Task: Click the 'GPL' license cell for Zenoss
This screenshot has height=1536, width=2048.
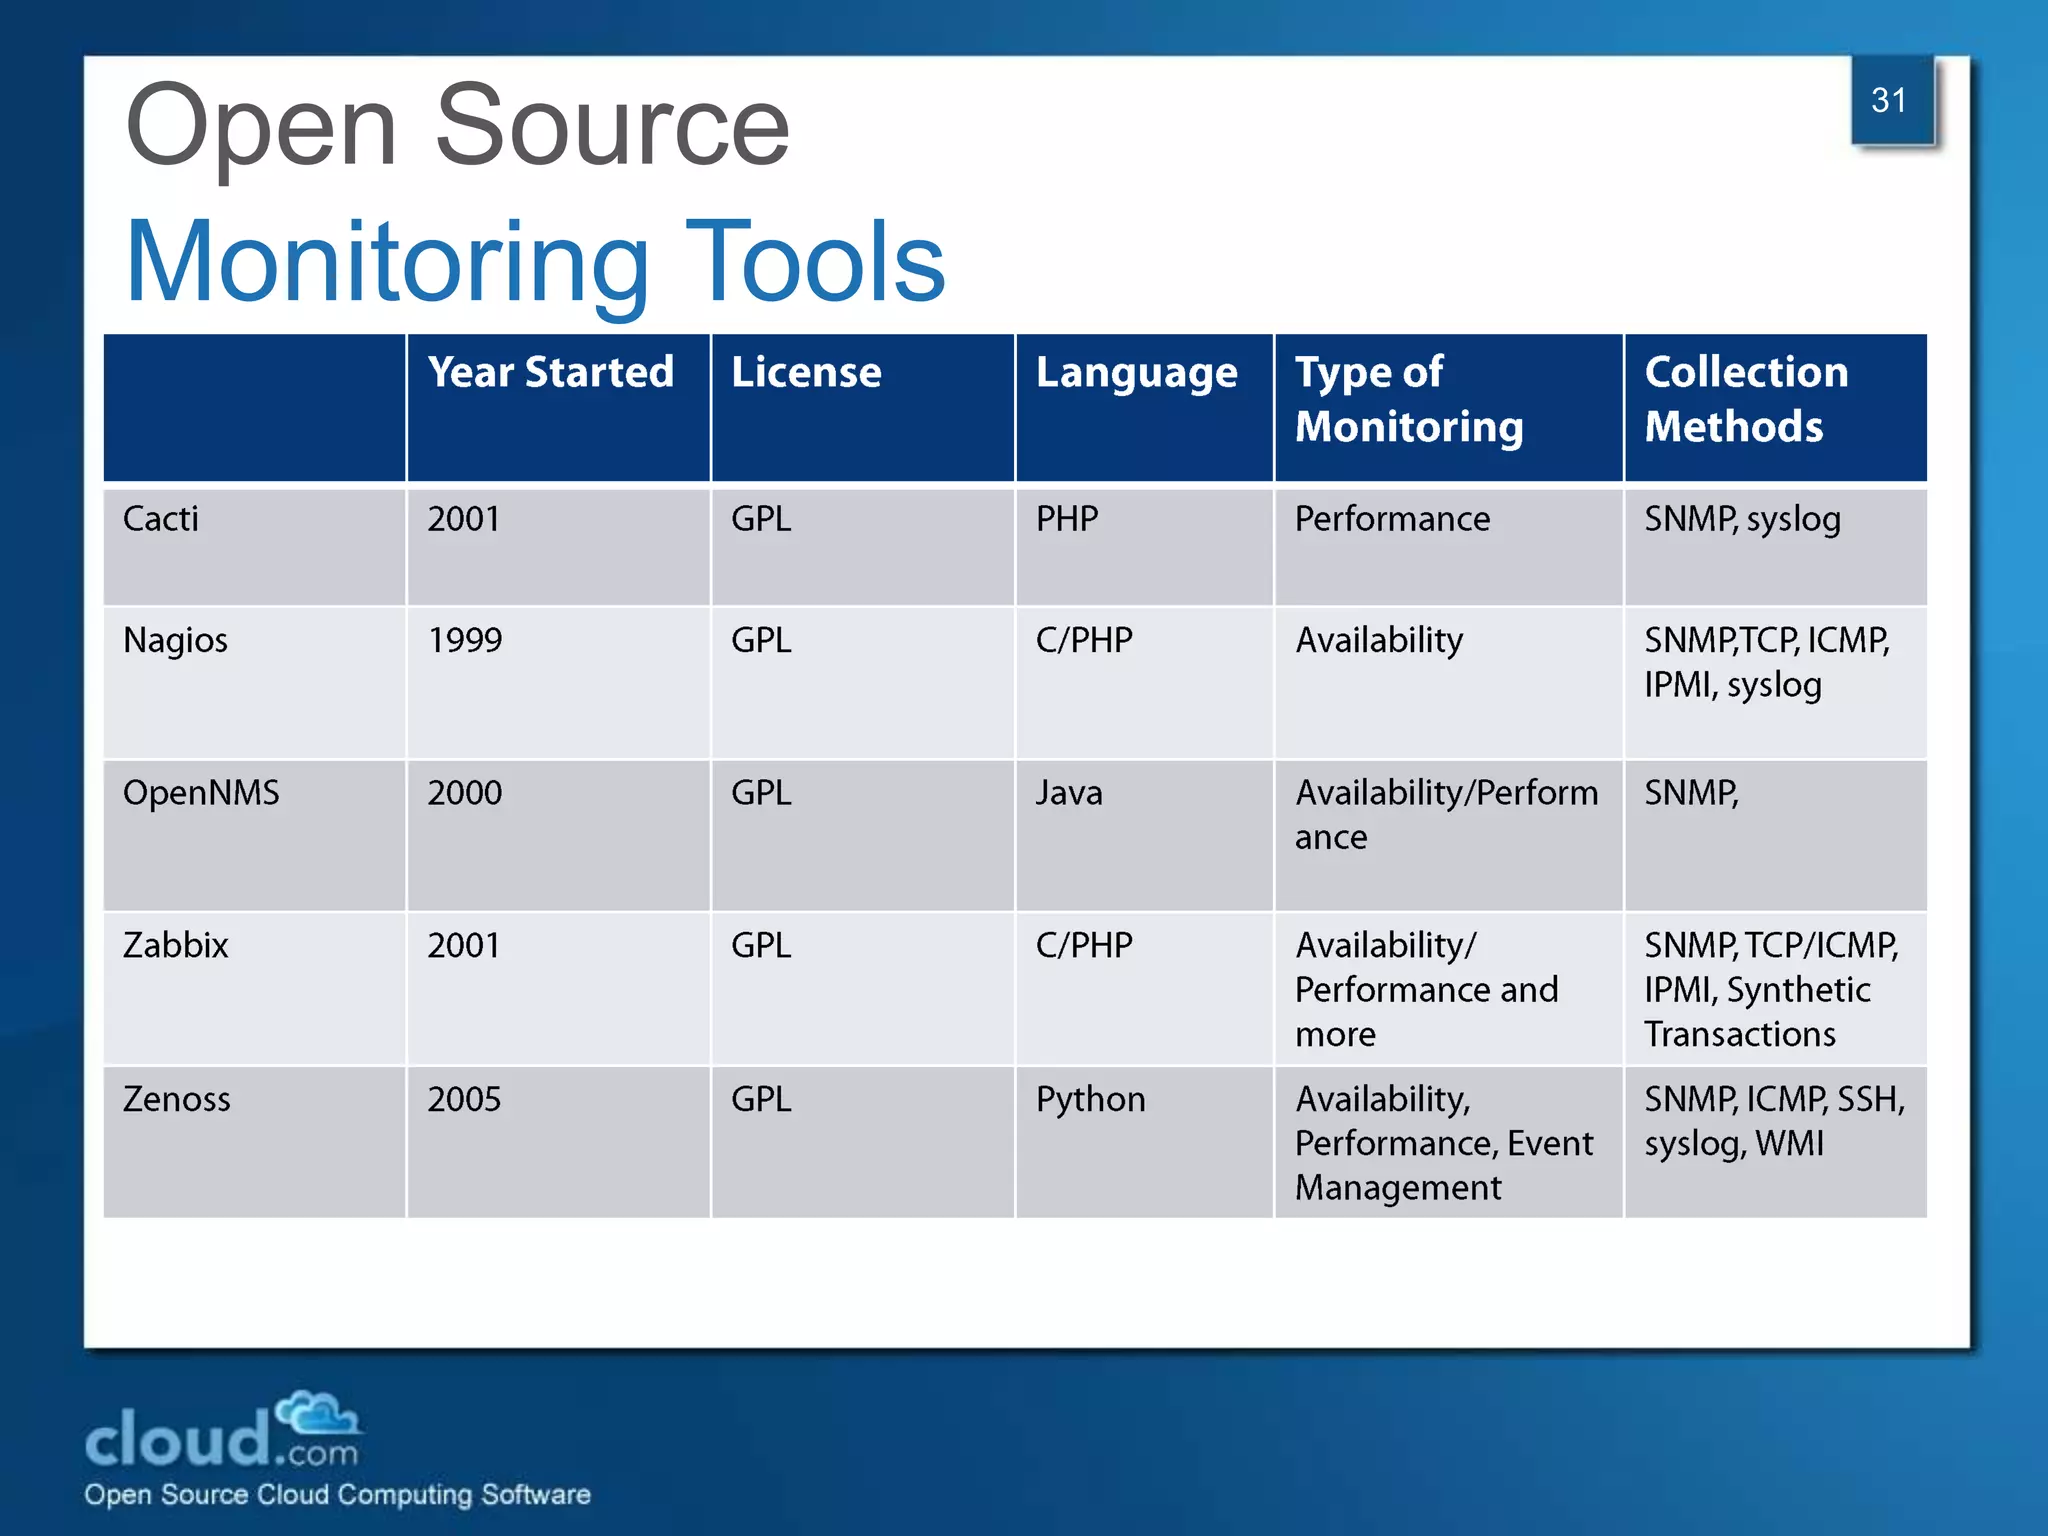Action: pos(863,1142)
